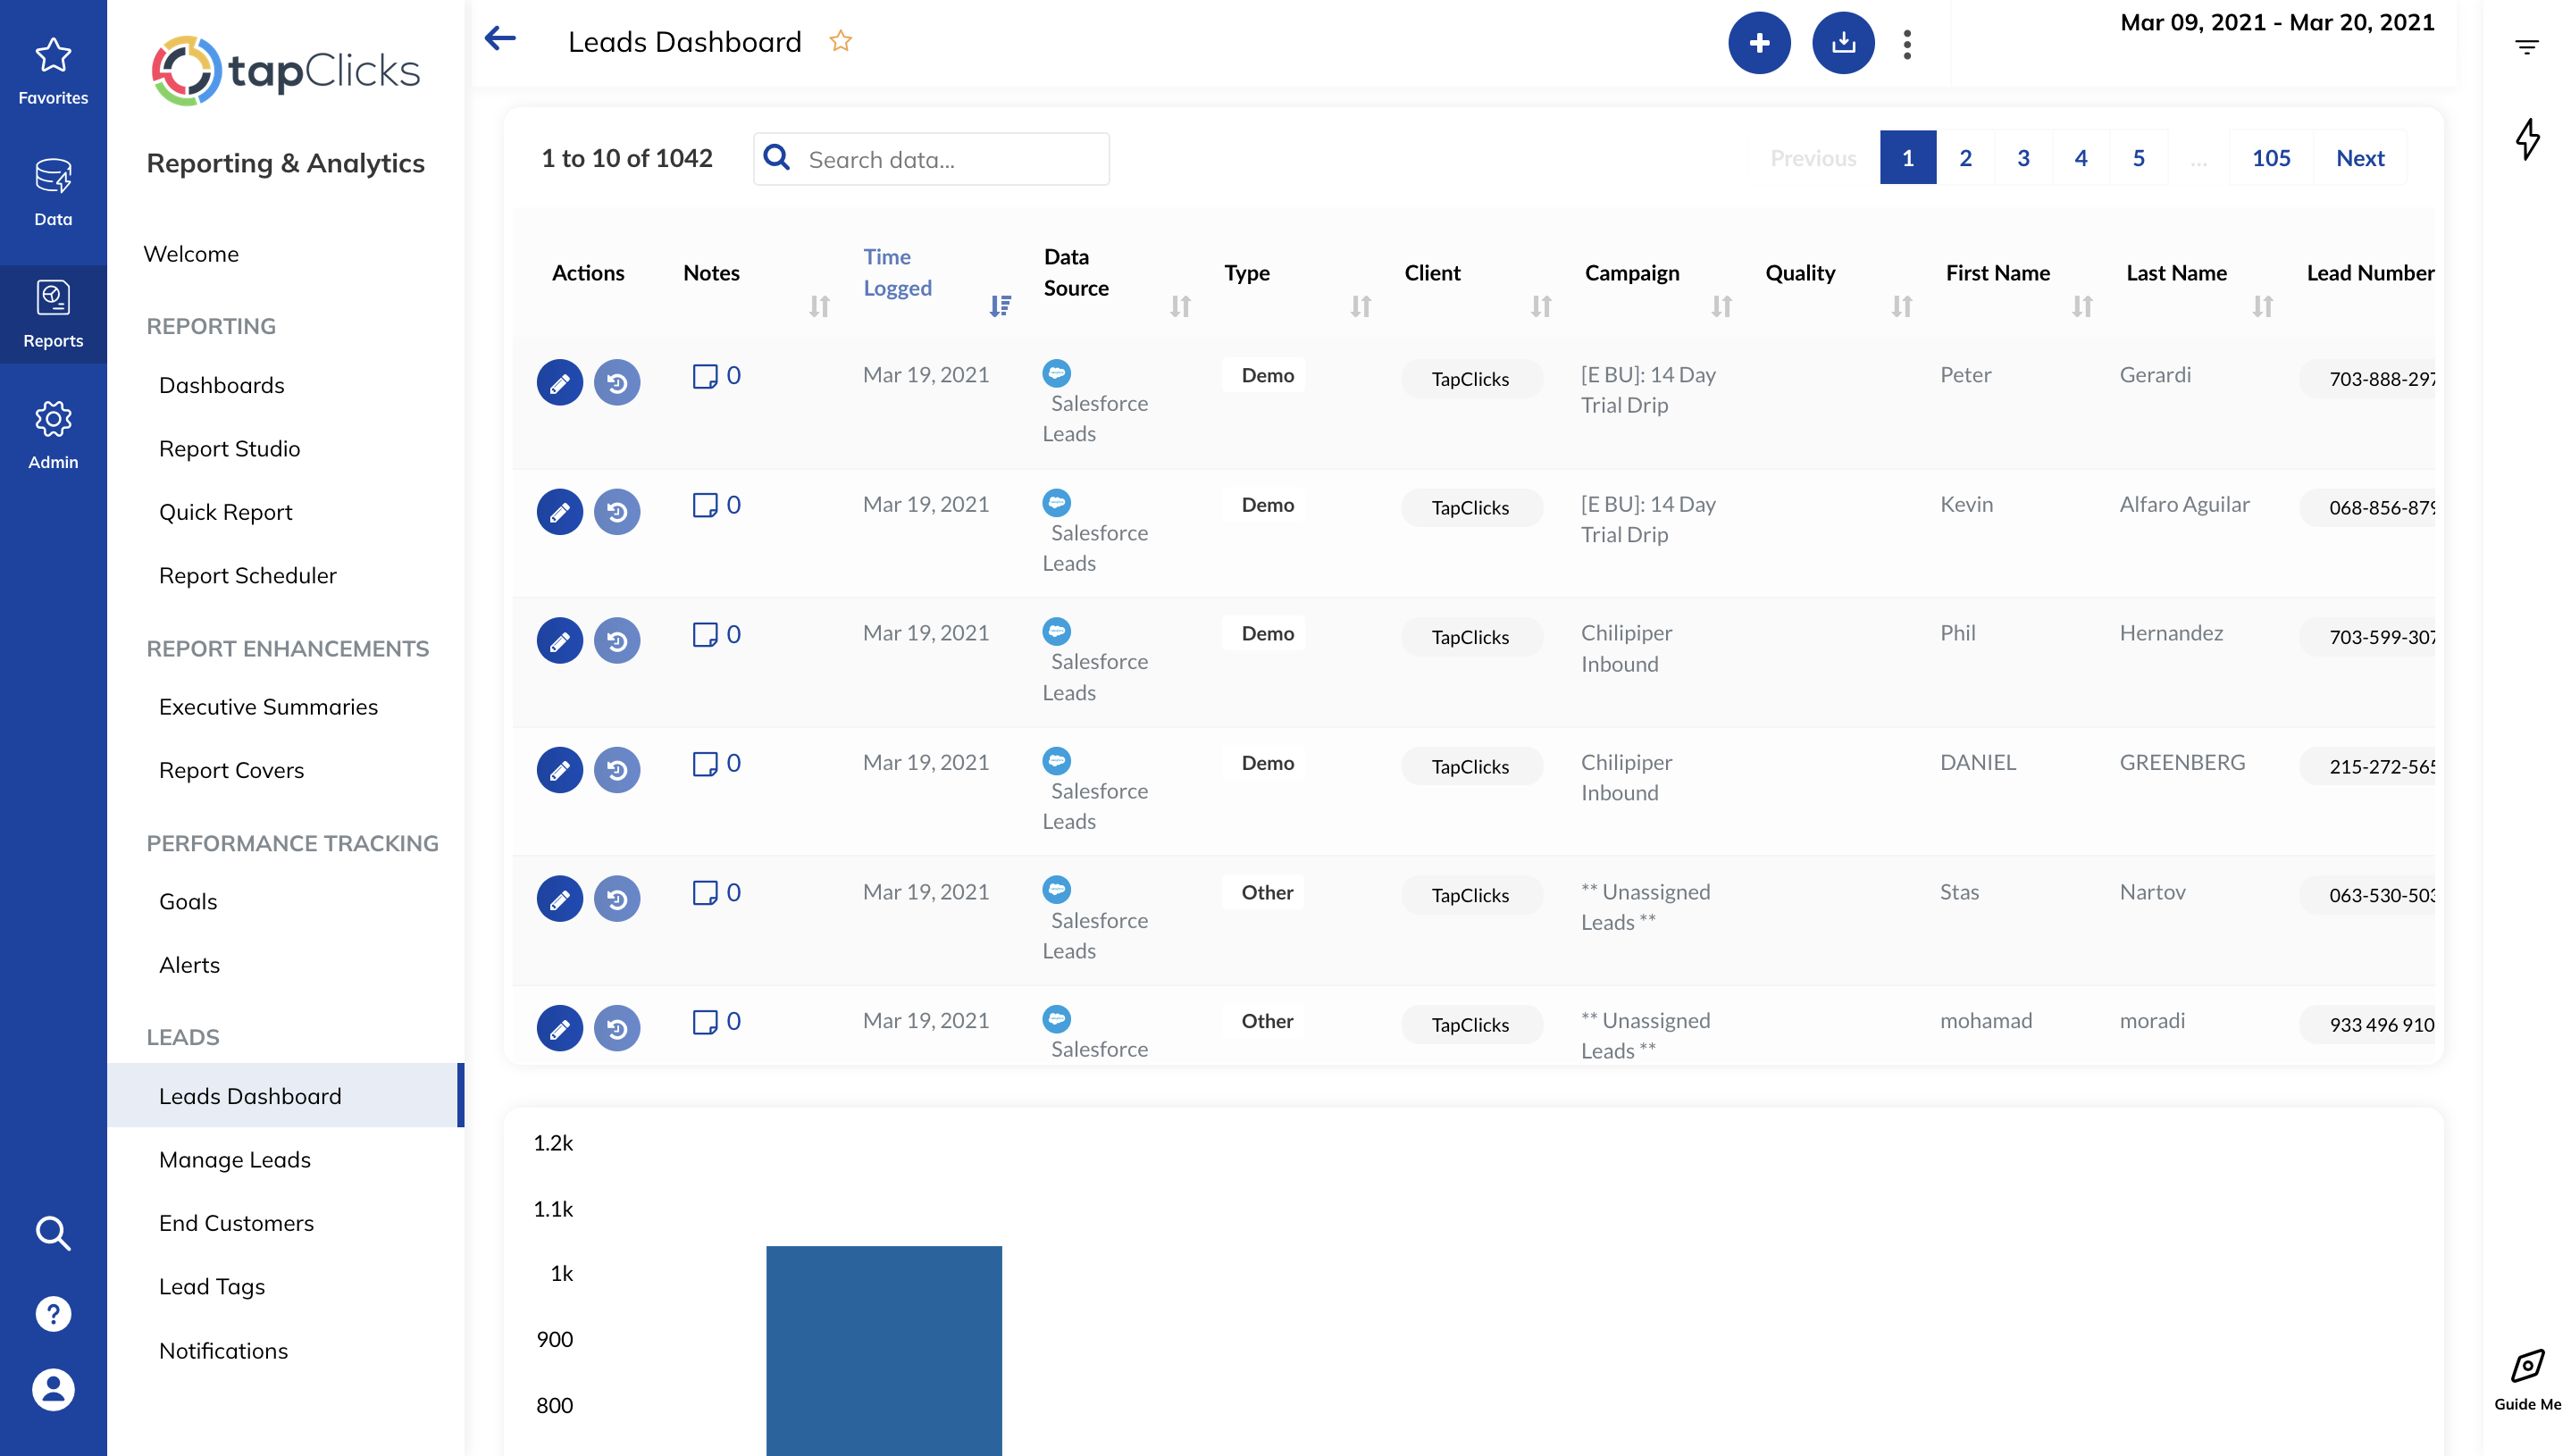Viewport: 2571px width, 1456px height.
Task: View history for Phil Hernandez lead
Action: tap(617, 640)
